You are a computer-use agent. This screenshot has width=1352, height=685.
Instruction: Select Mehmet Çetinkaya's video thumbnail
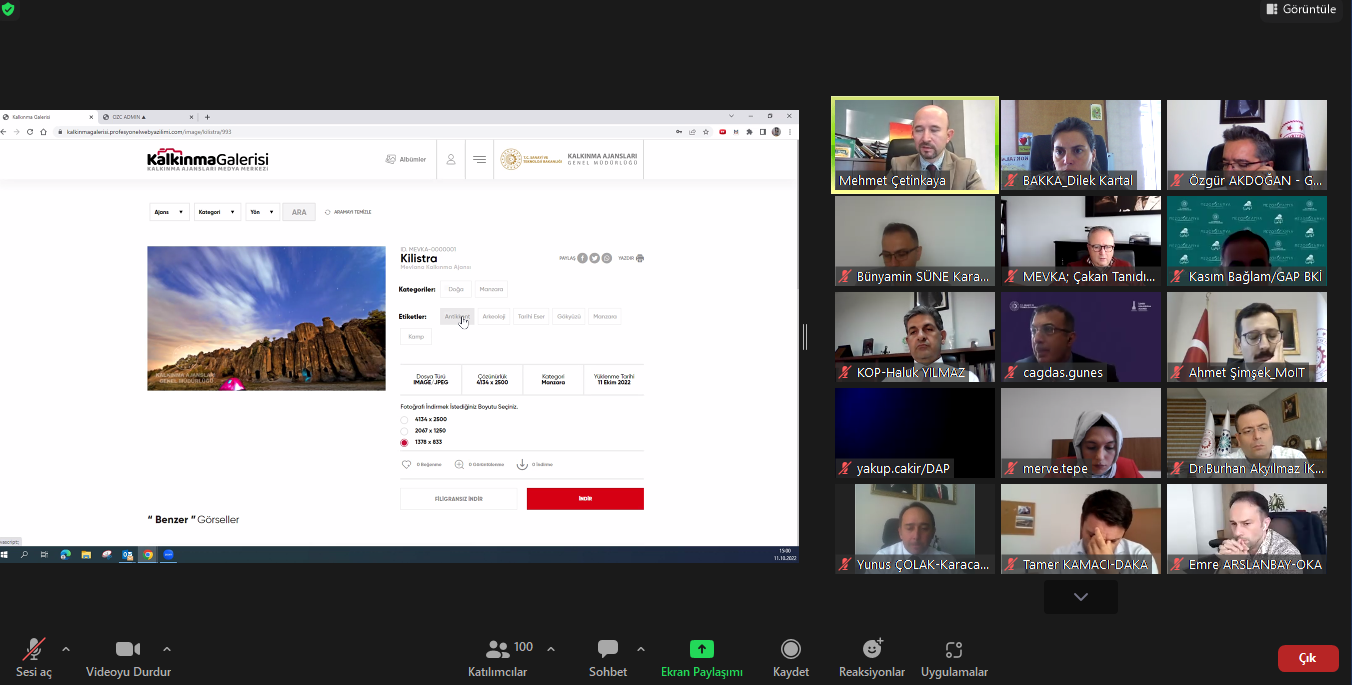tap(915, 144)
